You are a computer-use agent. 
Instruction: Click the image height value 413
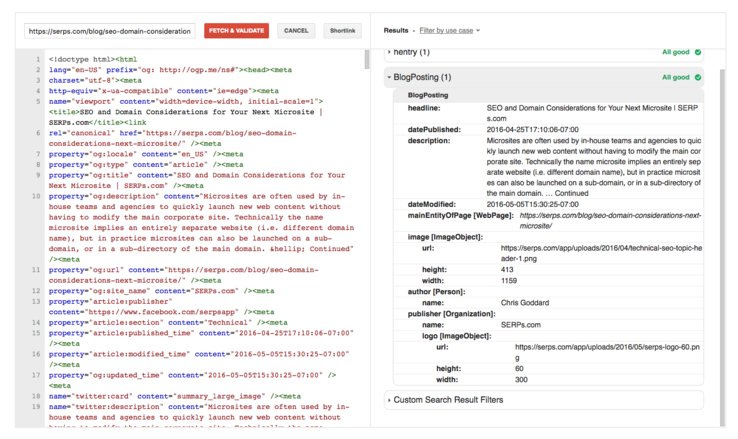[507, 270]
